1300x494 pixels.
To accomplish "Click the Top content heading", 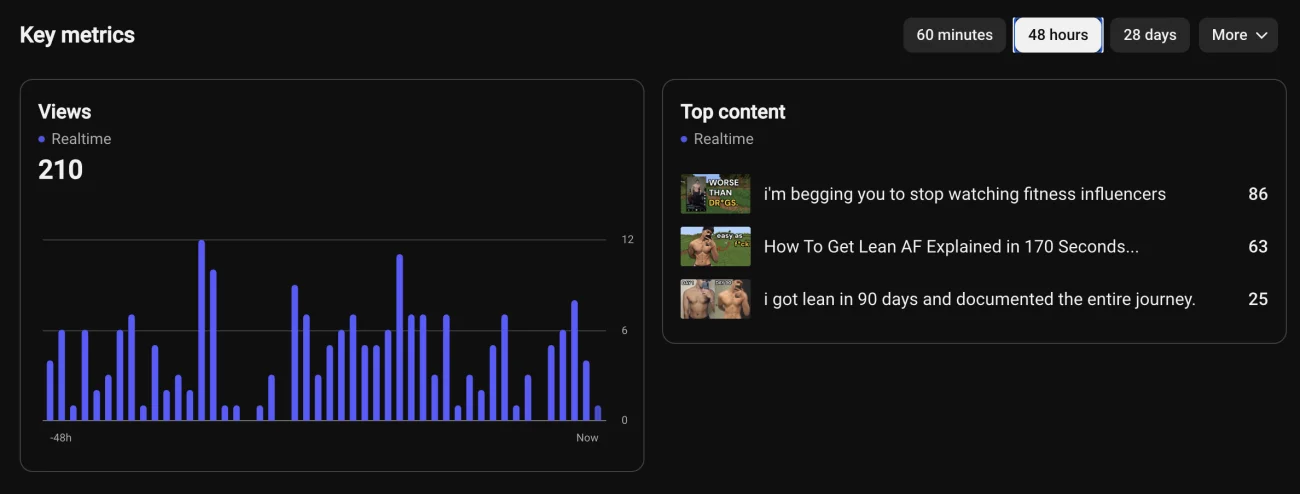I will 733,112.
